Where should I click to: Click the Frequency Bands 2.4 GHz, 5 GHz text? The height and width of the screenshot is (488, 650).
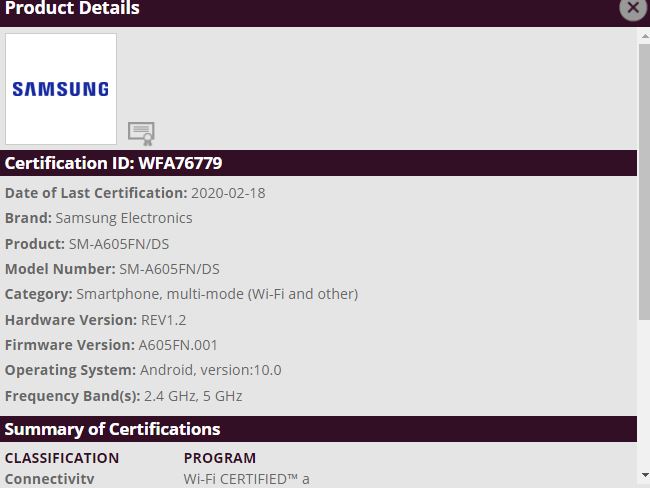pyautogui.click(x=193, y=396)
